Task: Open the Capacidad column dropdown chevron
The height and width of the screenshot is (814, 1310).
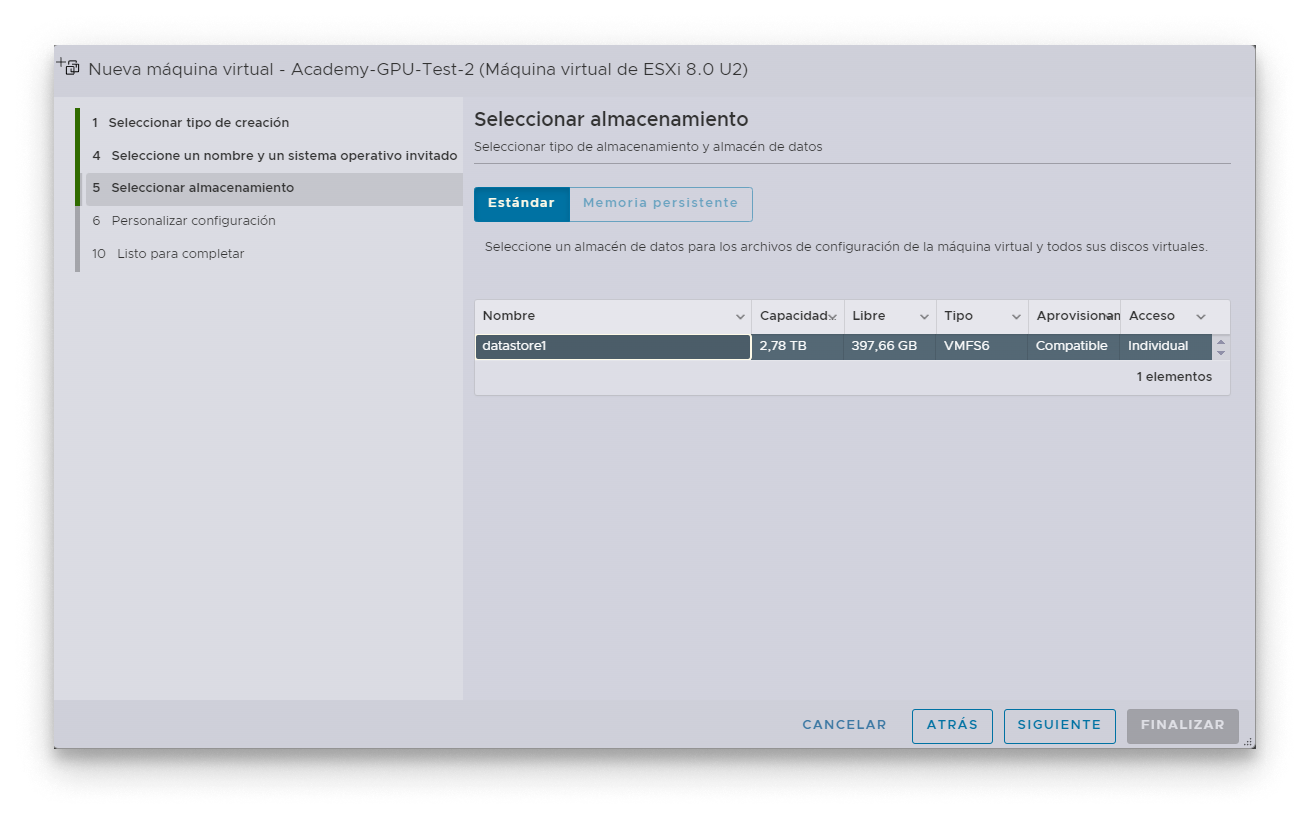Action: click(832, 317)
